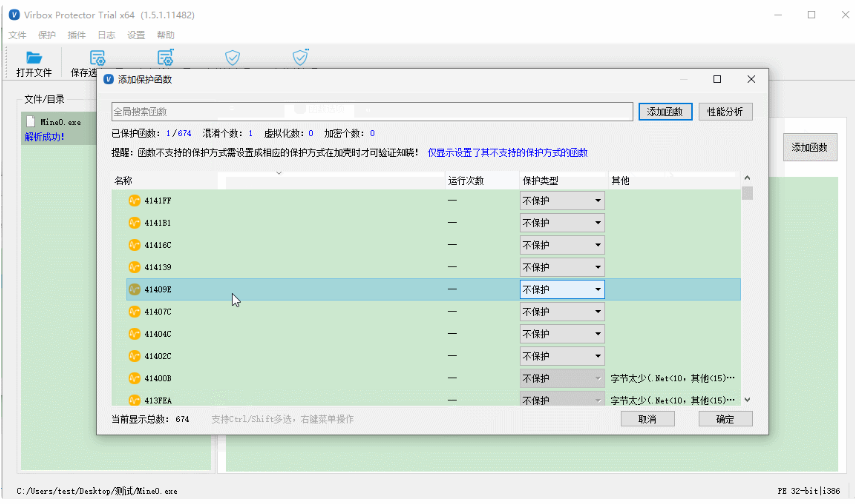
Task: Open the 帮助 menu
Action: point(166,35)
